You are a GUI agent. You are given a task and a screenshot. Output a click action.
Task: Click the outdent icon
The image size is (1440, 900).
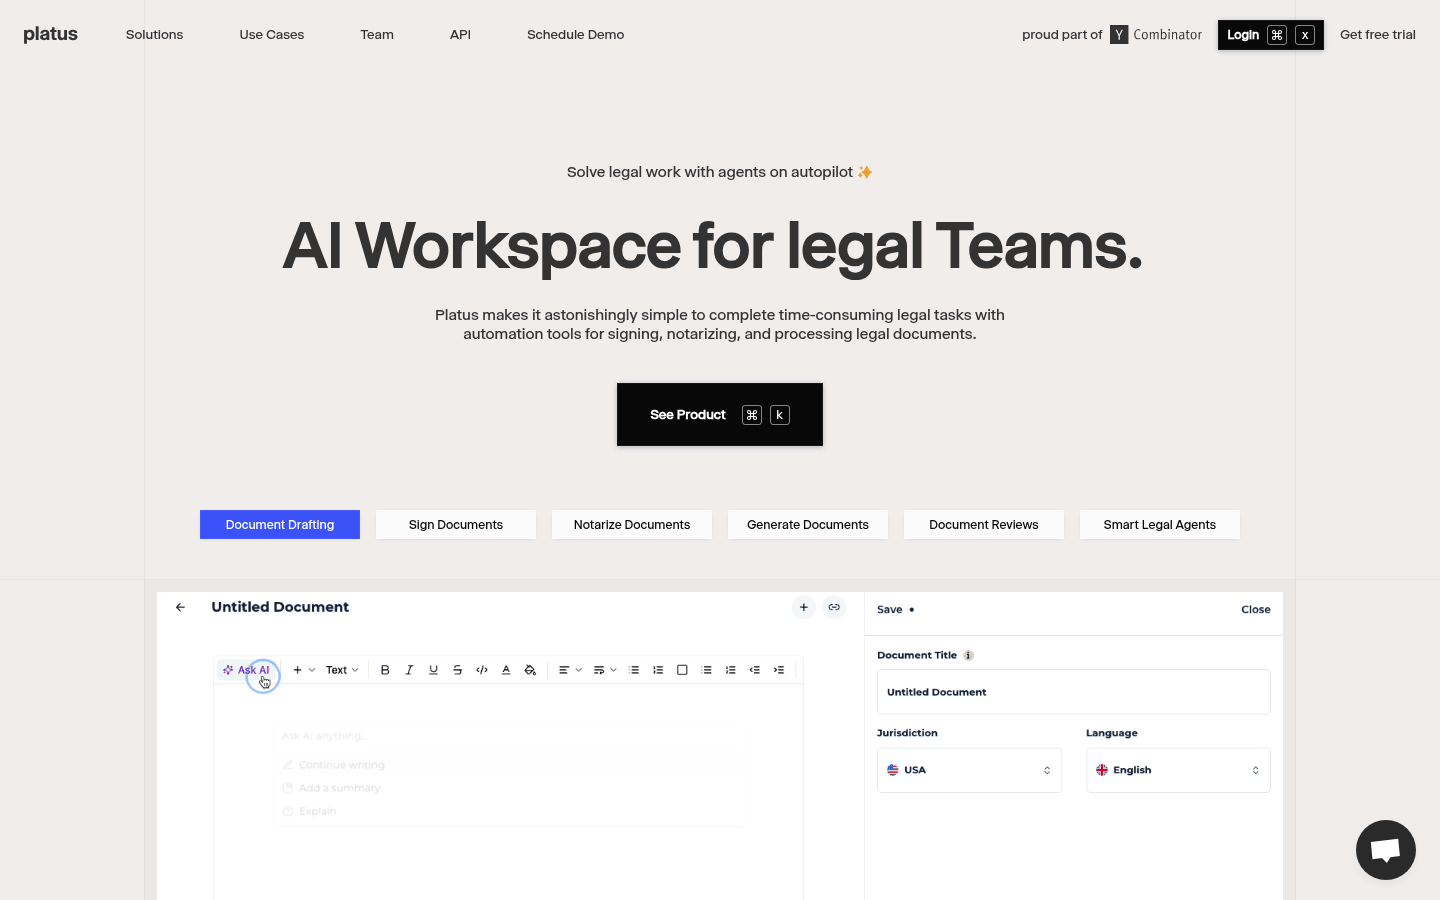[x=755, y=670]
